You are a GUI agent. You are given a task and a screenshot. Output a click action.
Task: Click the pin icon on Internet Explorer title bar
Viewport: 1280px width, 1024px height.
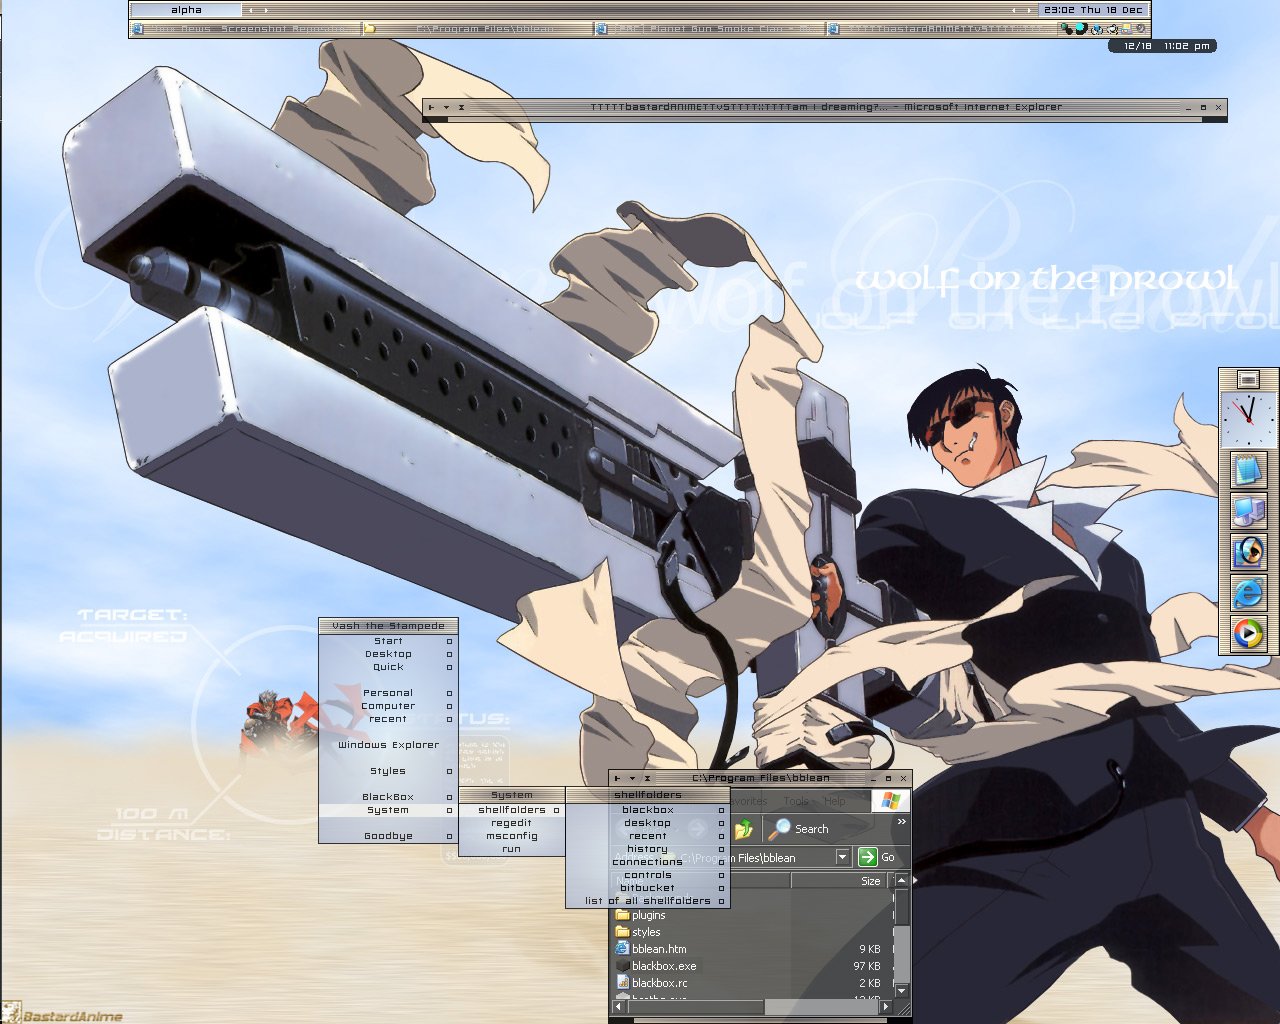[431, 107]
